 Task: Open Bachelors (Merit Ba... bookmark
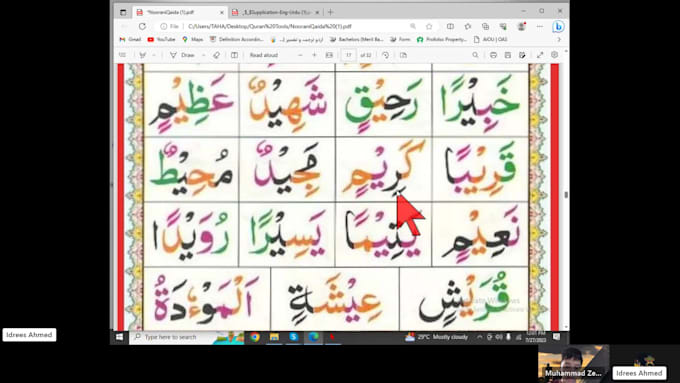click(x=356, y=39)
